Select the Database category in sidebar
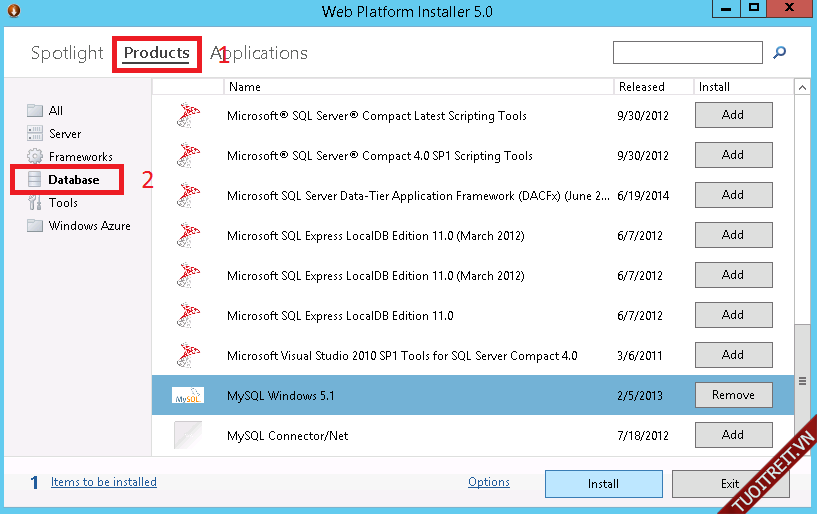This screenshot has height=514, width=817. 73,180
